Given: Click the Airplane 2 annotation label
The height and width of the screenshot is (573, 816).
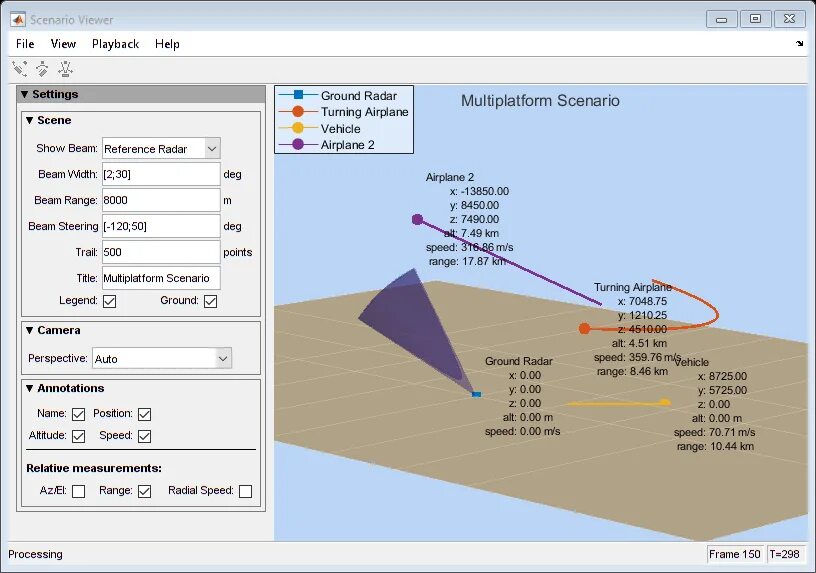Looking at the screenshot, I should tap(450, 177).
